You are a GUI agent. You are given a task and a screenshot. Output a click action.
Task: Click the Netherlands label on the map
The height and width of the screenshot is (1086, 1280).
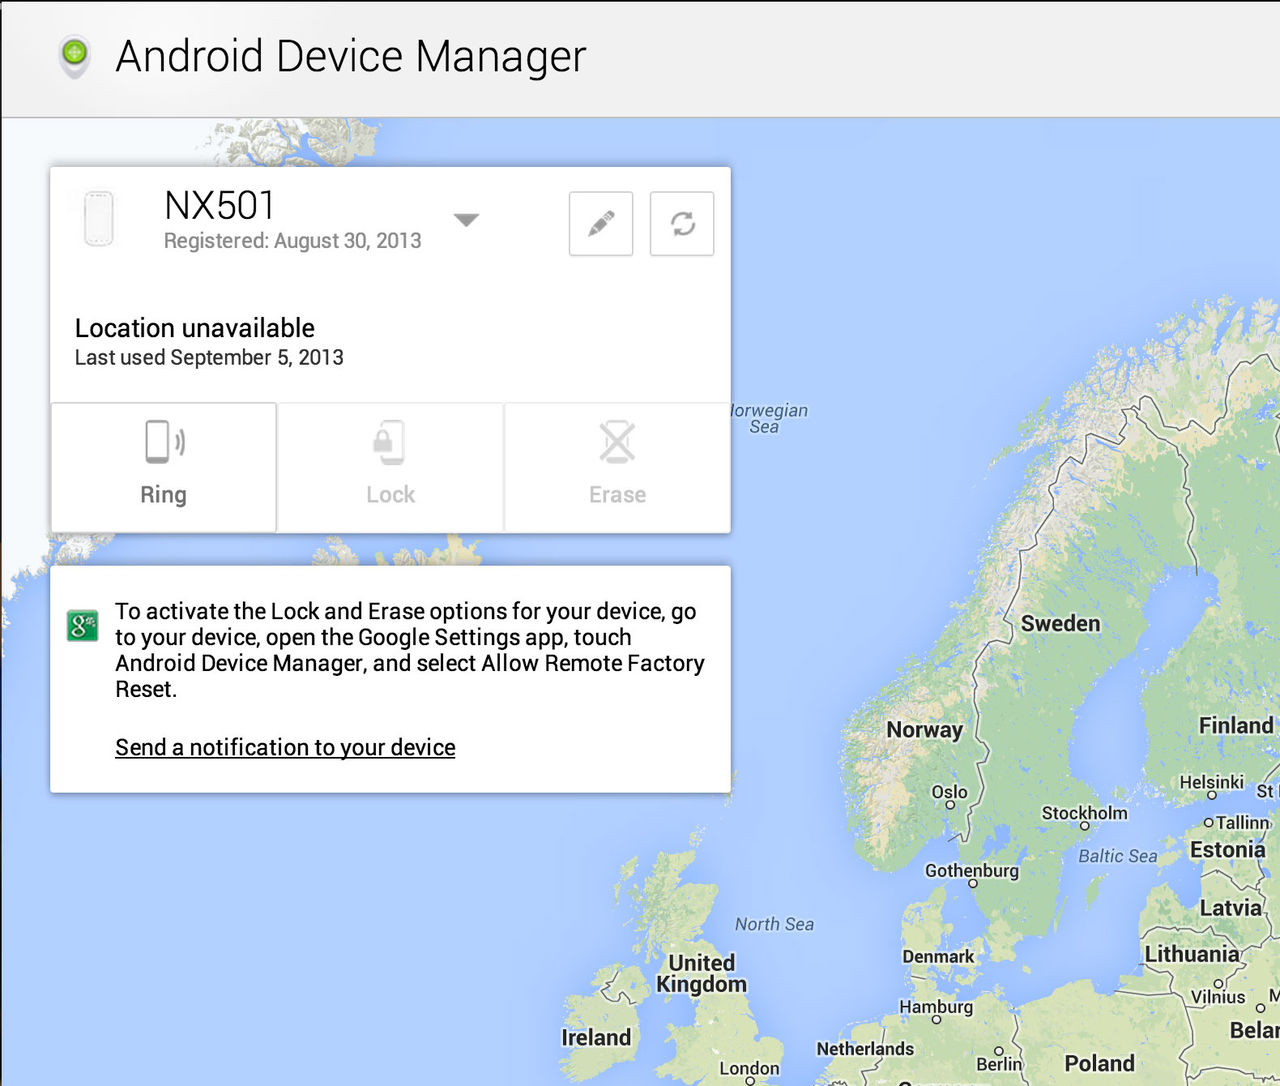(x=865, y=1048)
